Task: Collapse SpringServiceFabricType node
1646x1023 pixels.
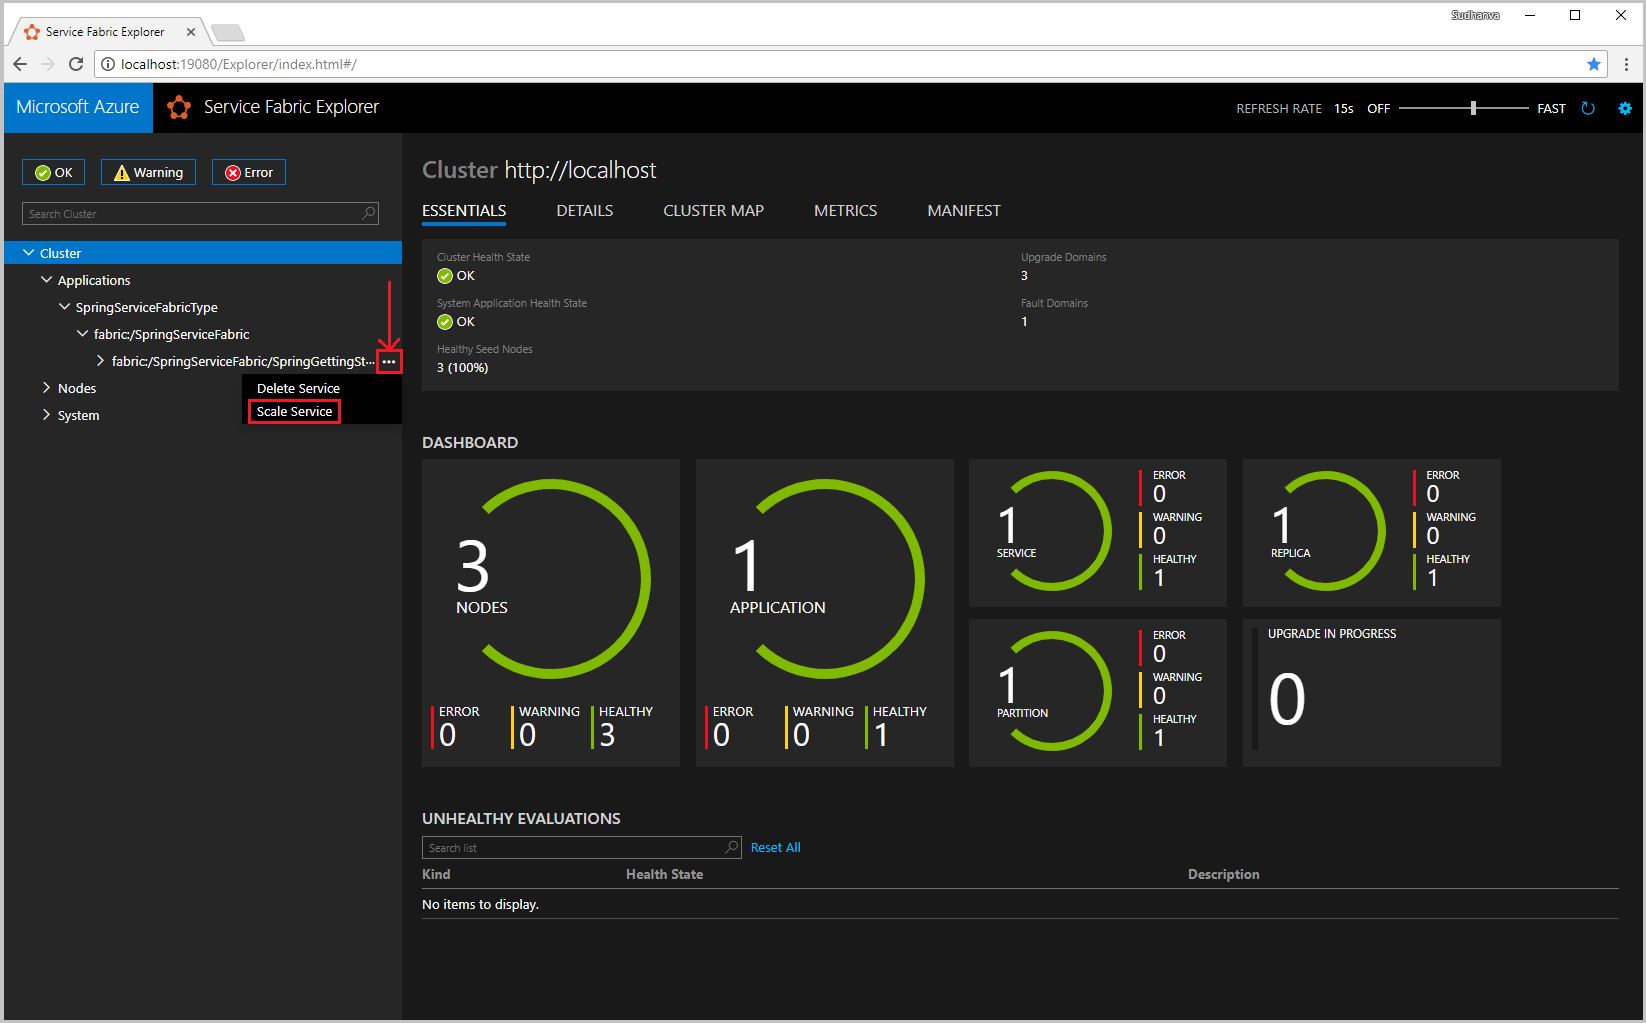Action: 65,307
